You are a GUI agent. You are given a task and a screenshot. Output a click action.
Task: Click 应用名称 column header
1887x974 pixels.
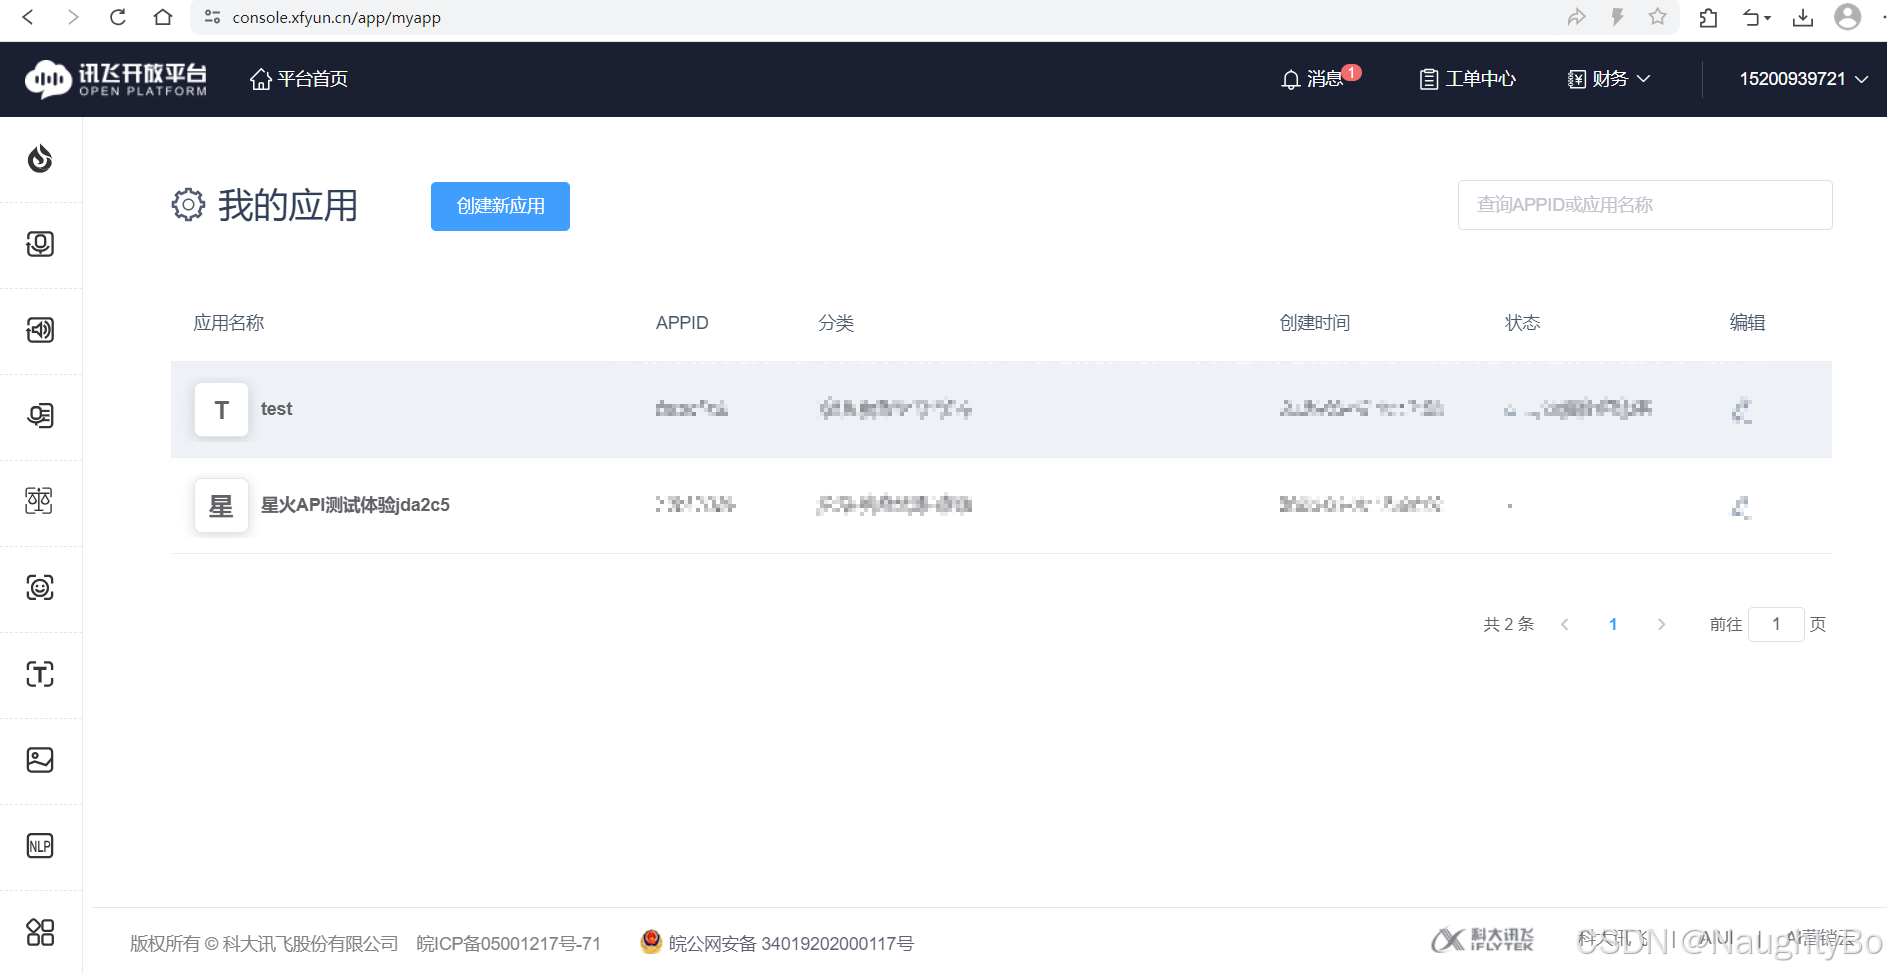point(229,323)
